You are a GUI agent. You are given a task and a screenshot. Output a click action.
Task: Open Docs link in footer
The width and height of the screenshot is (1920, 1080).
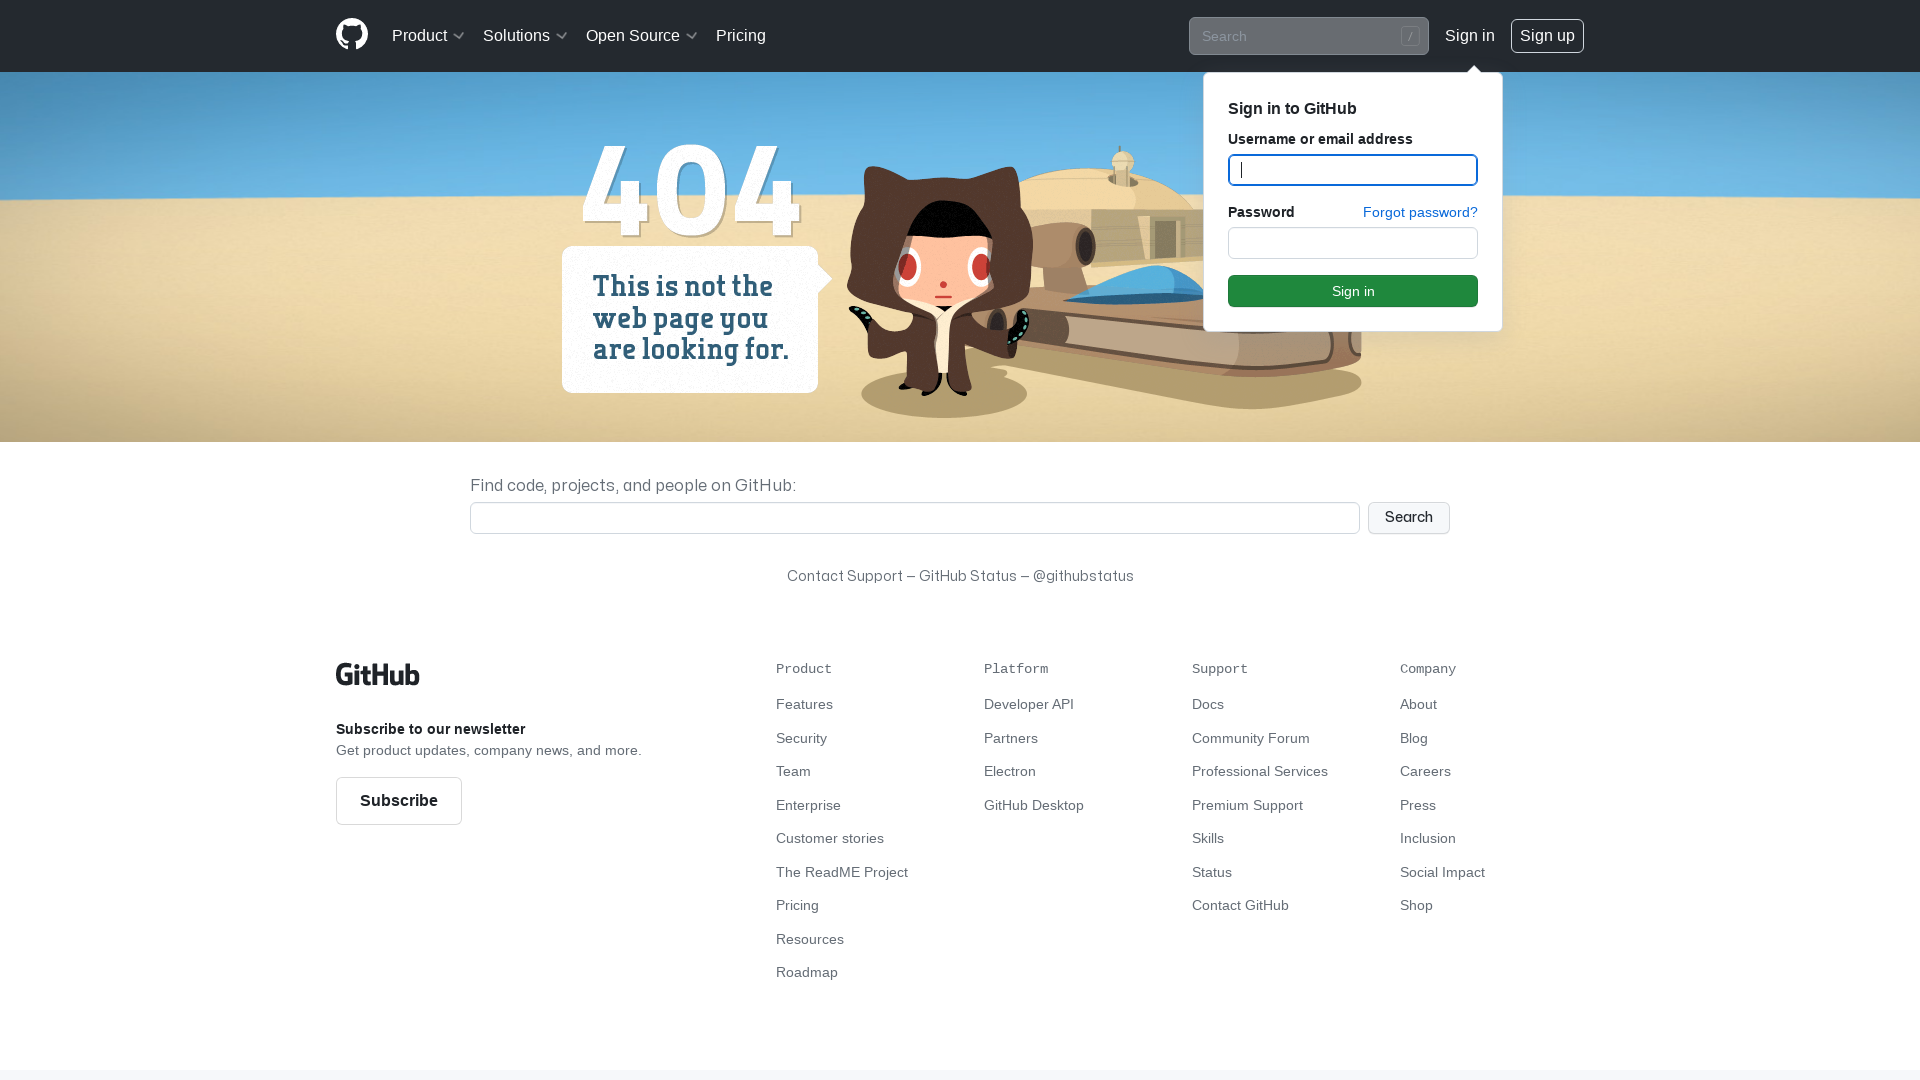pos(1208,704)
